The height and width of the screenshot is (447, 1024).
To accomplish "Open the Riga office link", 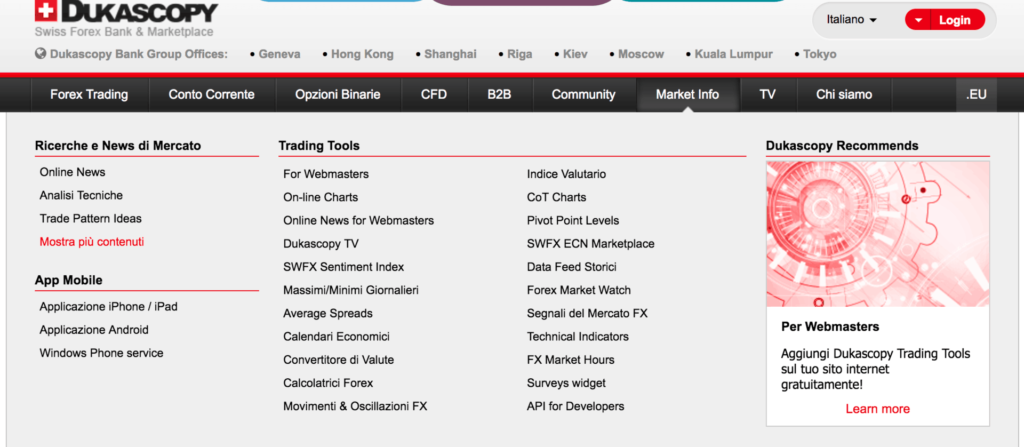I will (520, 54).
